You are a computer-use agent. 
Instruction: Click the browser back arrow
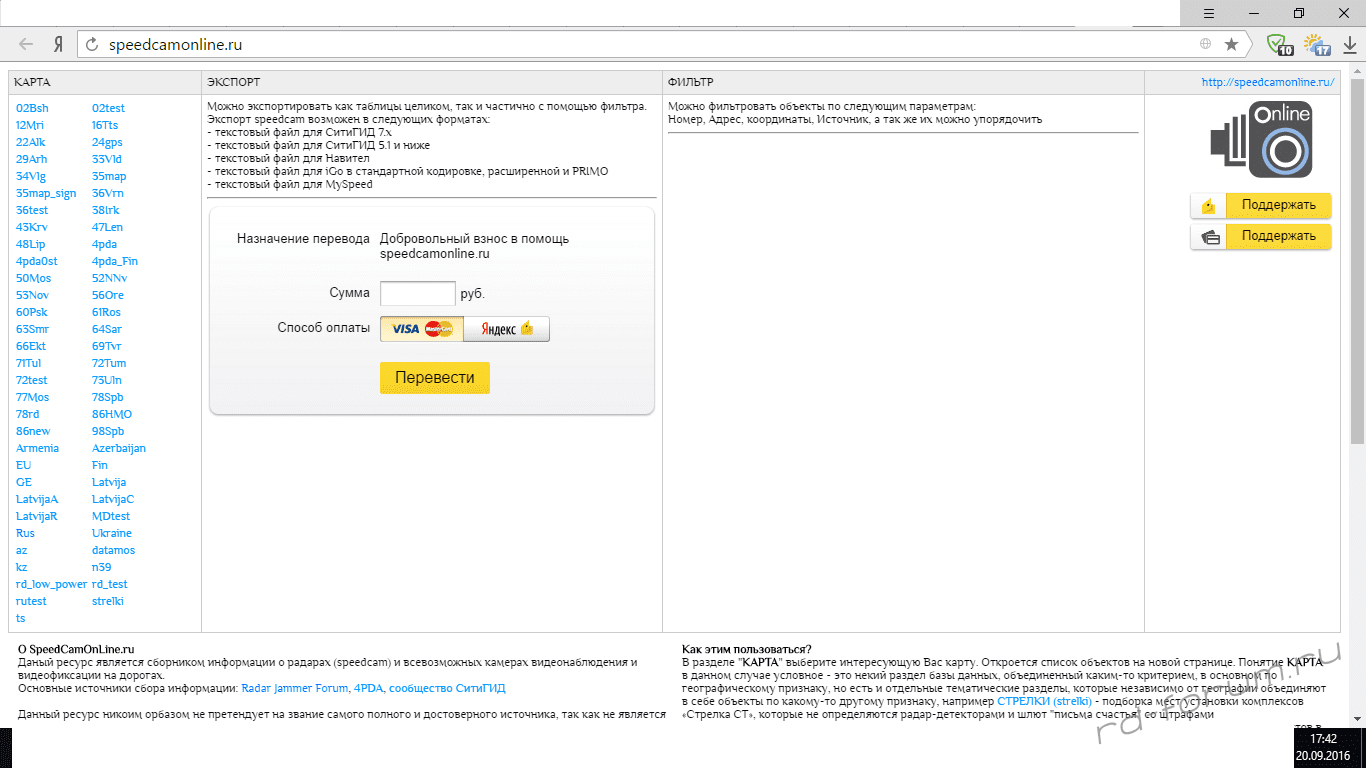click(26, 44)
